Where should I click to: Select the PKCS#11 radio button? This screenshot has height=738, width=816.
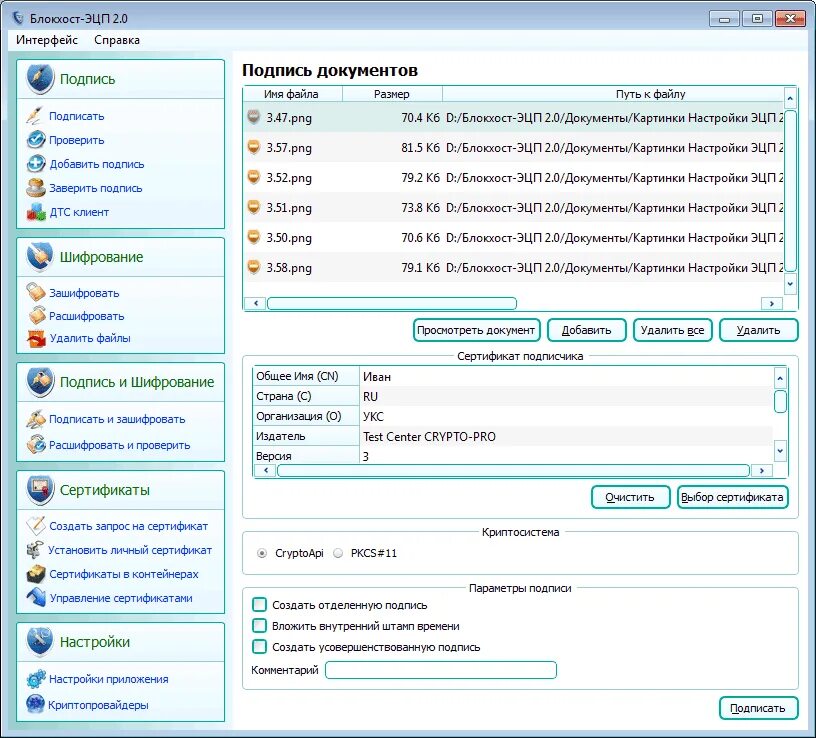tap(338, 553)
